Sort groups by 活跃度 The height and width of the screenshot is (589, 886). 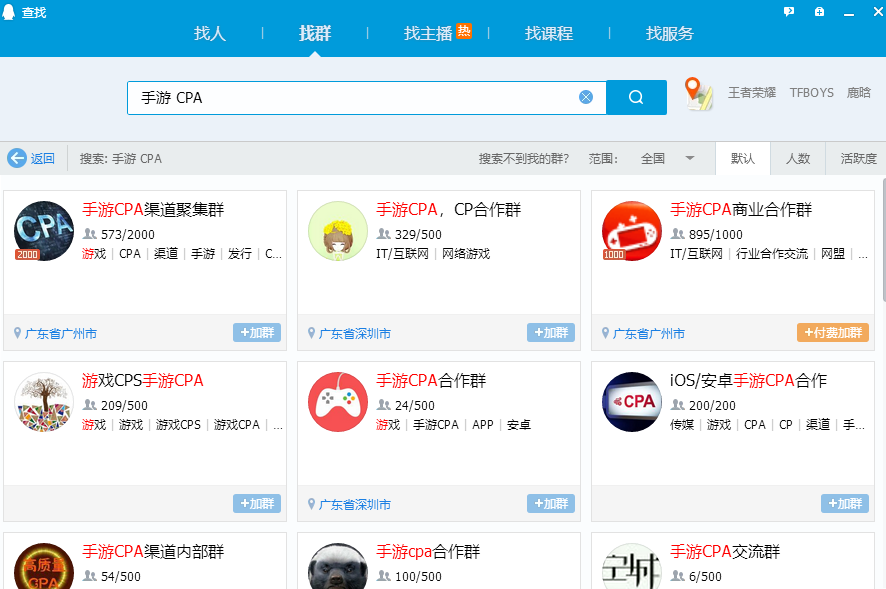(x=856, y=158)
